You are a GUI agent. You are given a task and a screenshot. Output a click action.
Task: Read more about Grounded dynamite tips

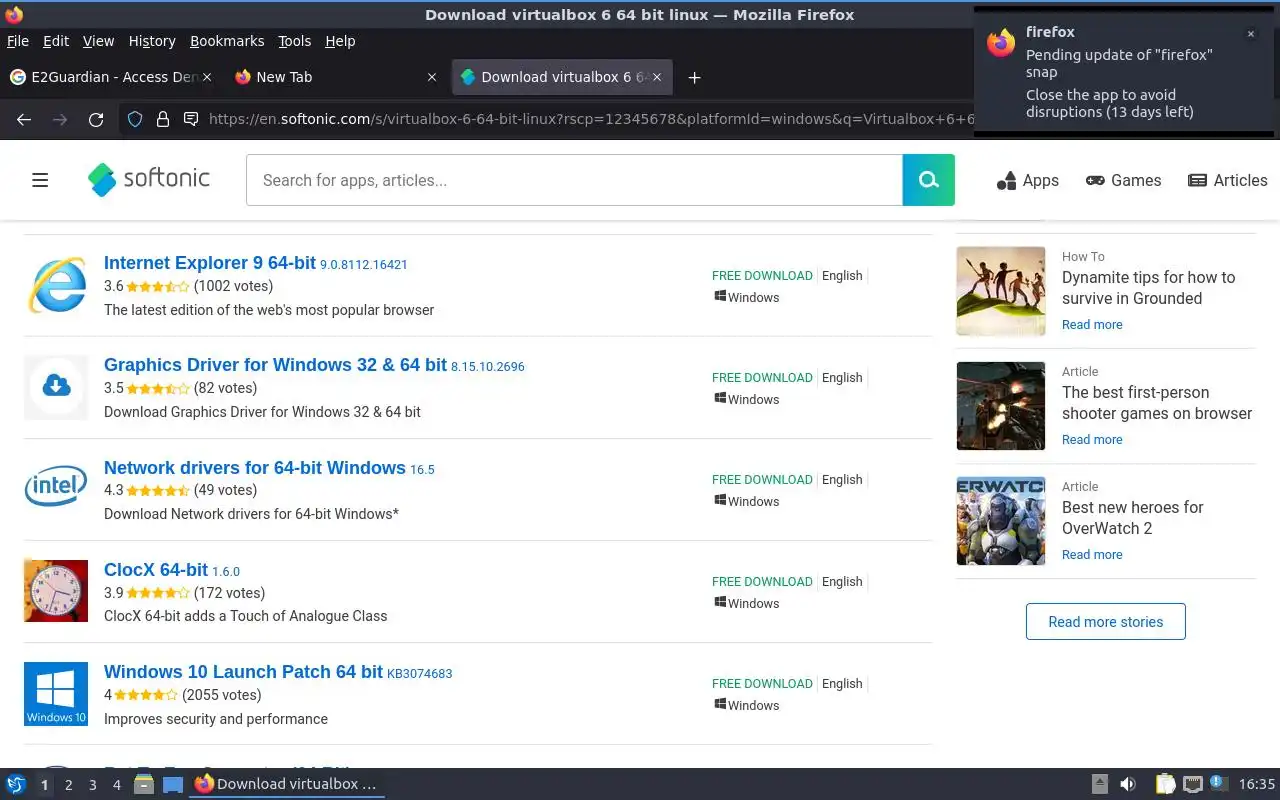point(1092,324)
